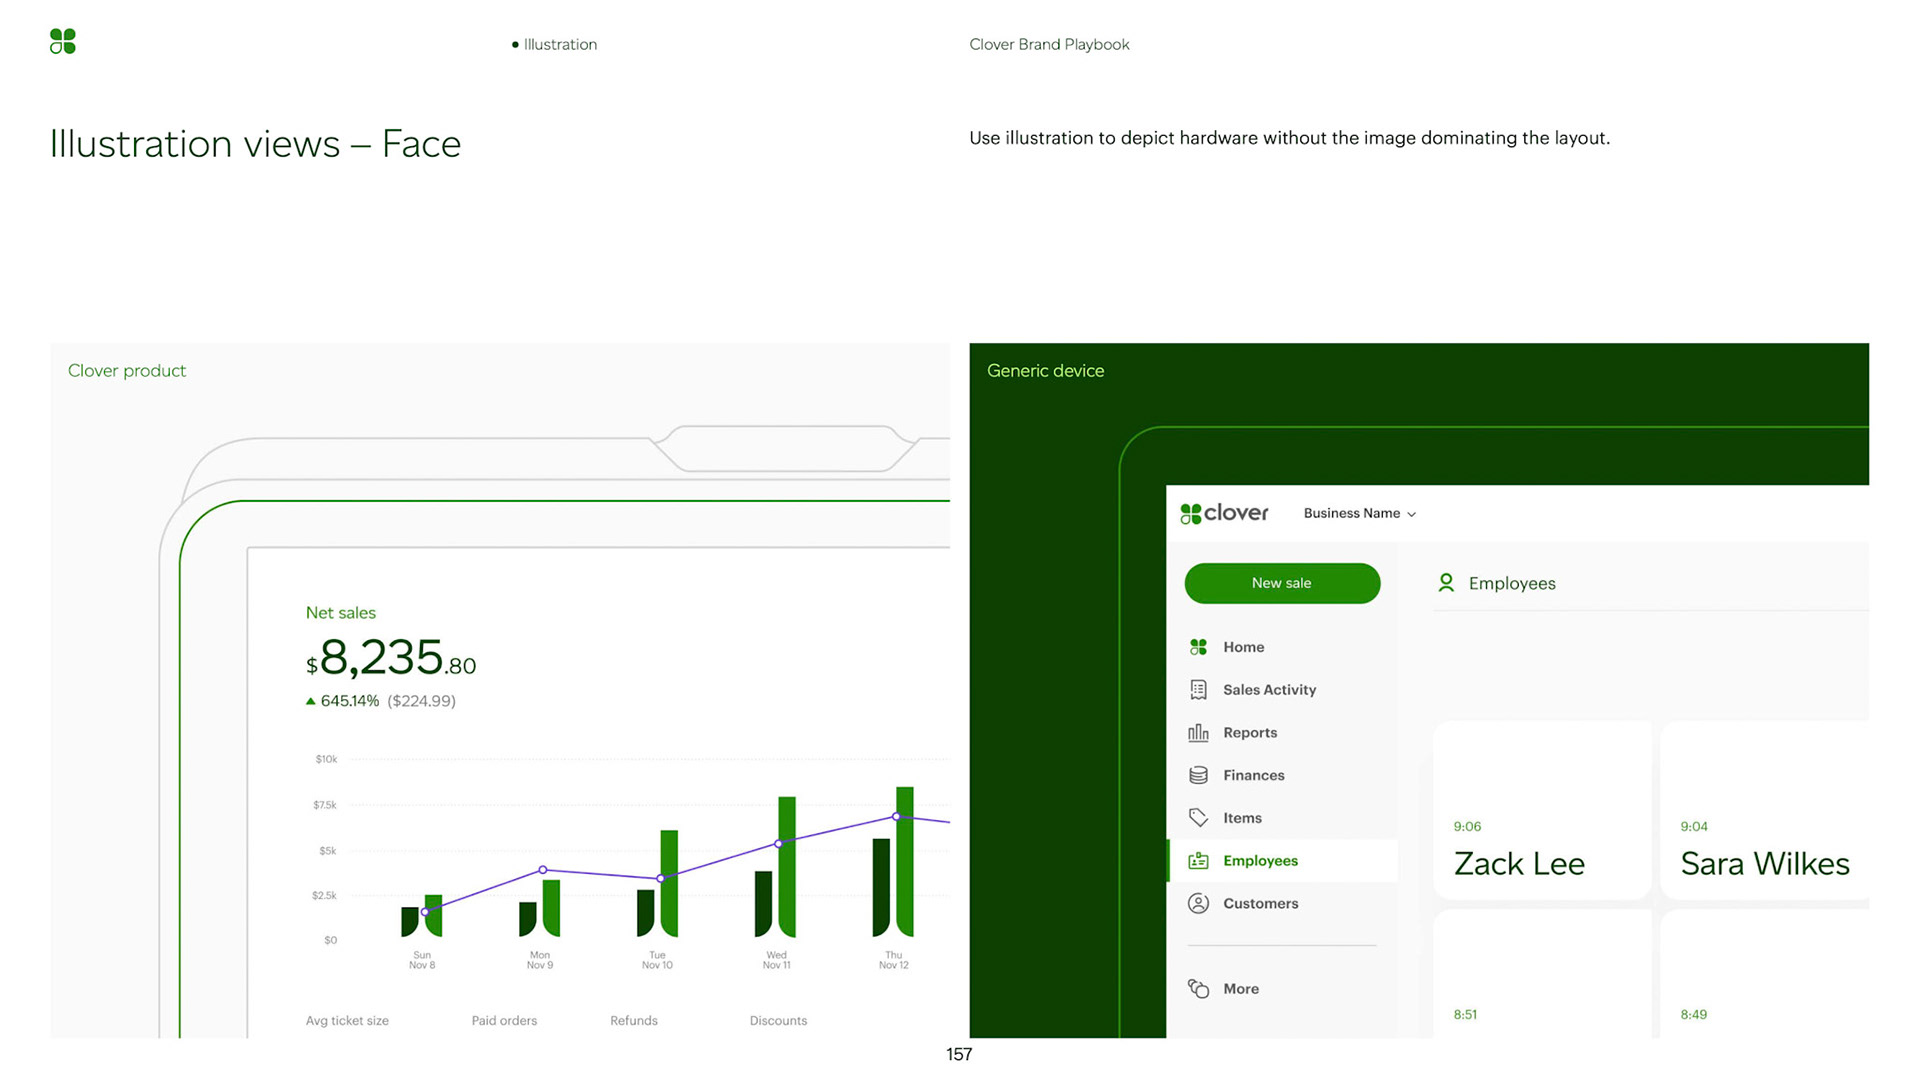Click the Net sales label

click(x=341, y=613)
